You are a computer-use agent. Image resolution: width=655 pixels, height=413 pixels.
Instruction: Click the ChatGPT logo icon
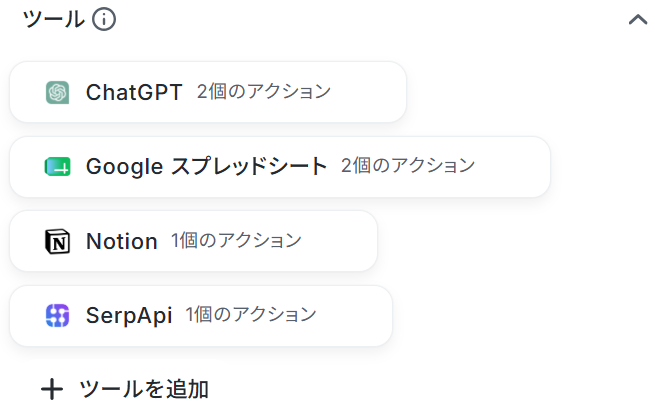57,92
